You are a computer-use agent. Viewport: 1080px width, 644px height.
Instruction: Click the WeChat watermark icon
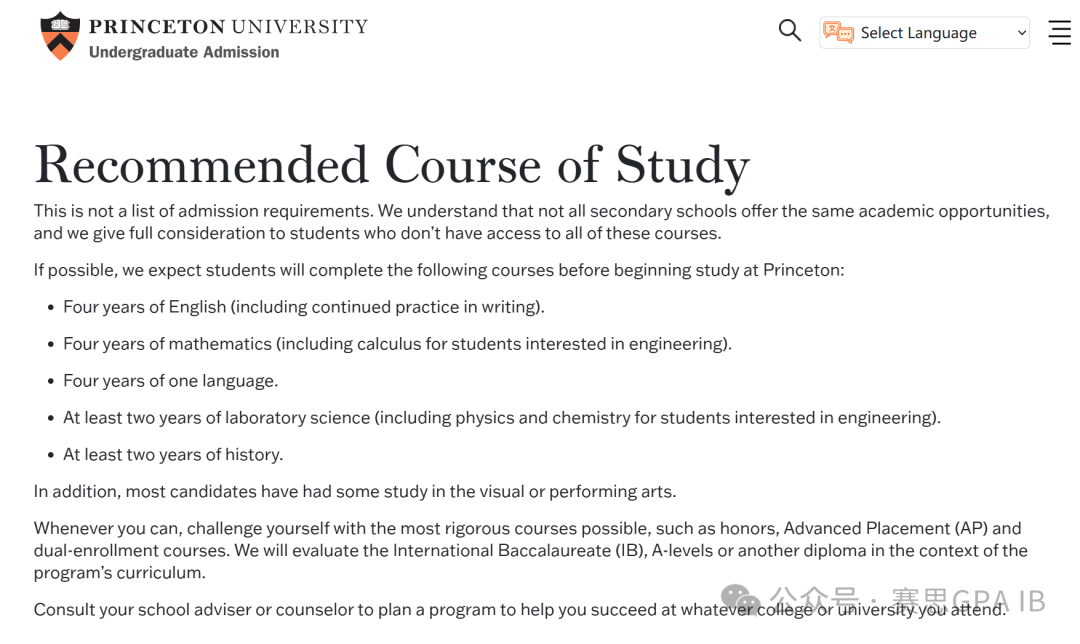pyautogui.click(x=741, y=600)
